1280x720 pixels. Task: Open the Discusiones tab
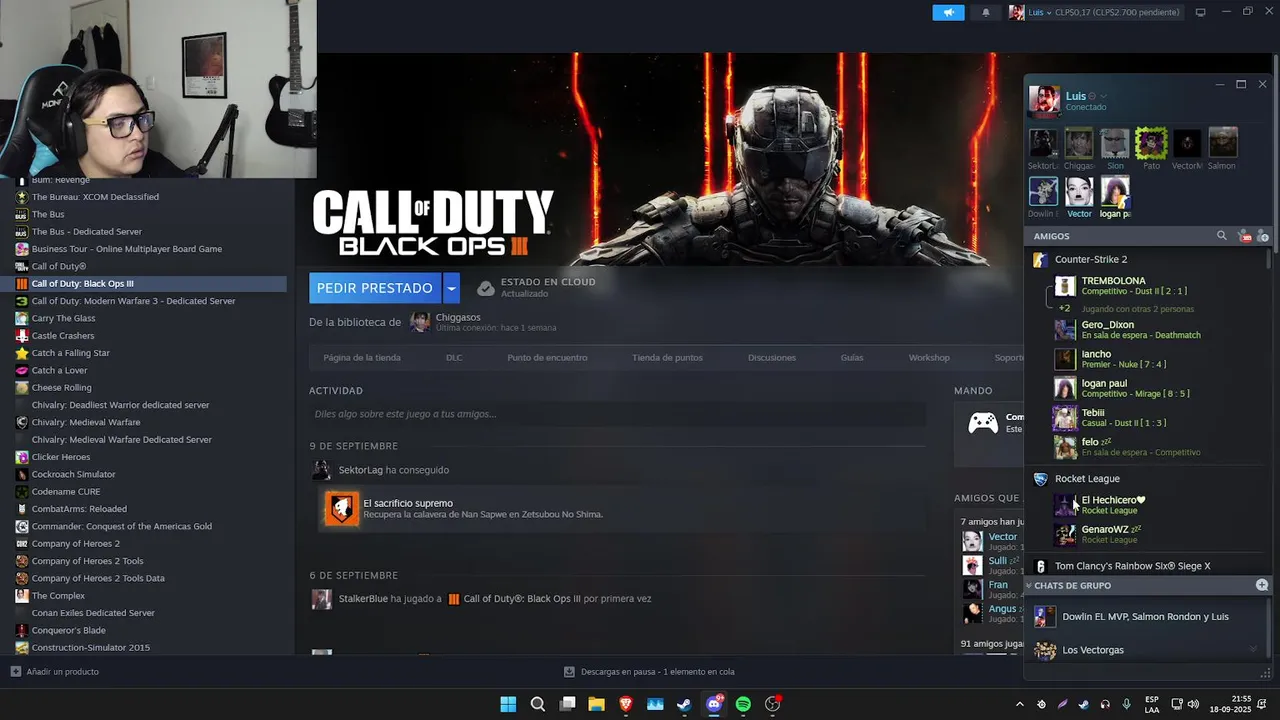tap(772, 357)
